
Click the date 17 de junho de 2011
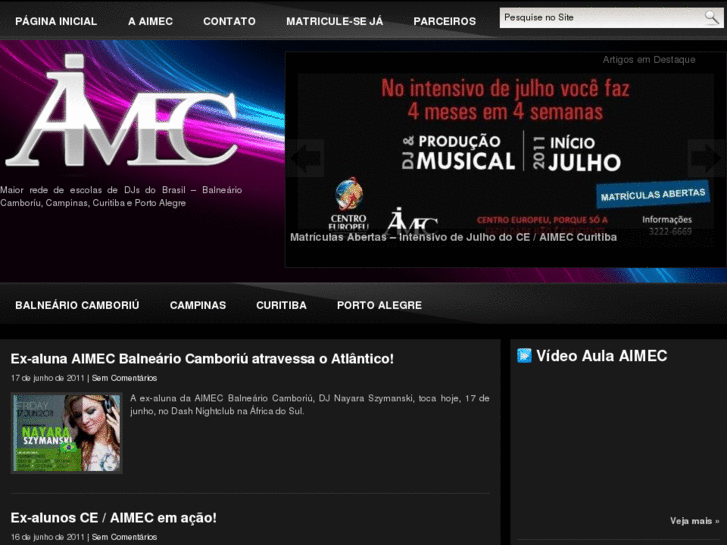tap(48, 378)
